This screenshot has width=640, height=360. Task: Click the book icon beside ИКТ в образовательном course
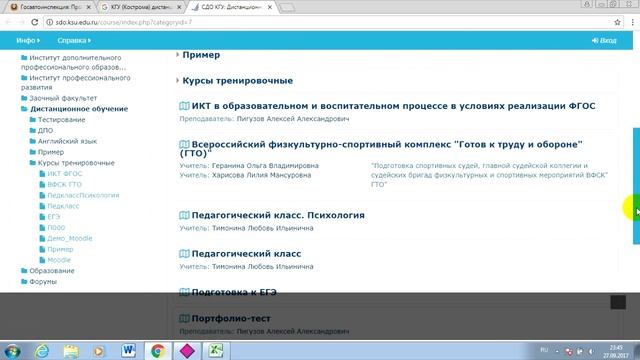[x=184, y=106]
